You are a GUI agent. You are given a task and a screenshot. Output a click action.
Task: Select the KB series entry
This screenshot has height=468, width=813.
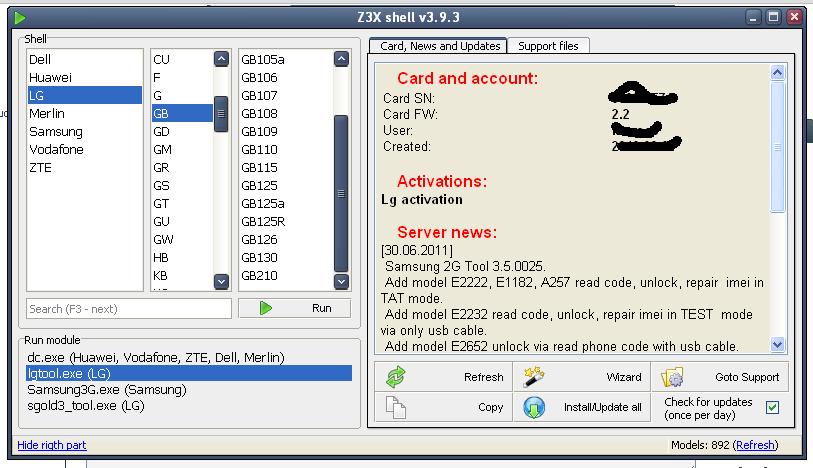[182, 276]
